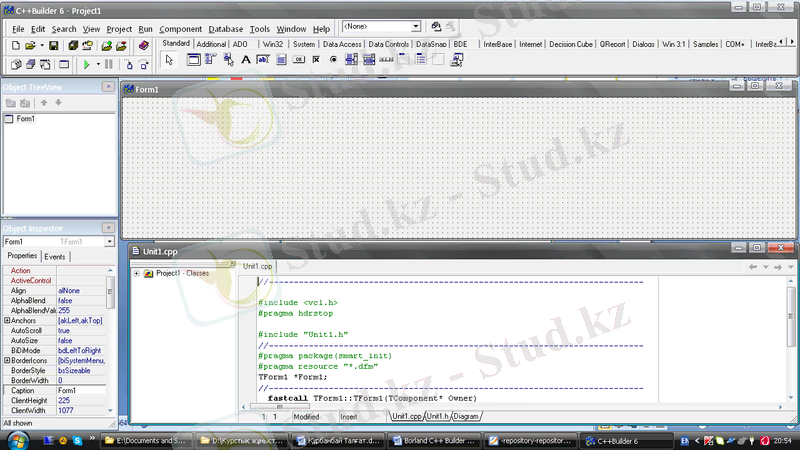The height and width of the screenshot is (450, 800).
Task: Open the Database menu
Action: [226, 29]
